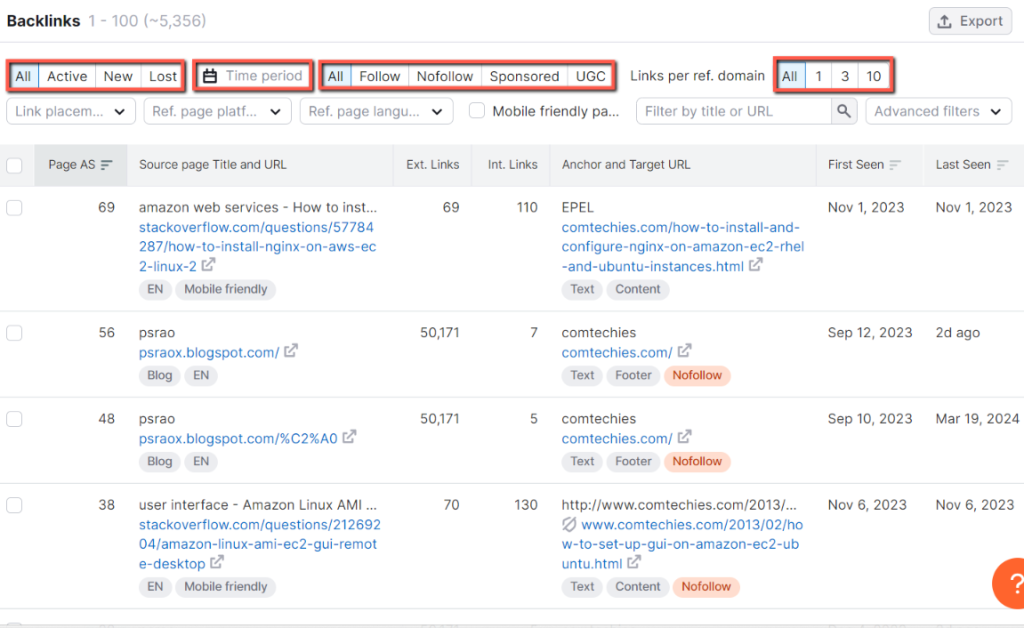Enable the Mobile friendly pages checkbox
This screenshot has width=1024, height=628.
pos(477,111)
